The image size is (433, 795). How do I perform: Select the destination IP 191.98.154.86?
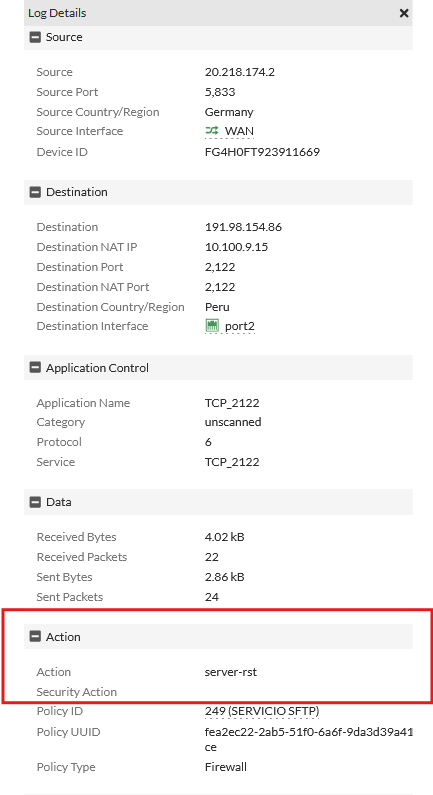(x=243, y=227)
